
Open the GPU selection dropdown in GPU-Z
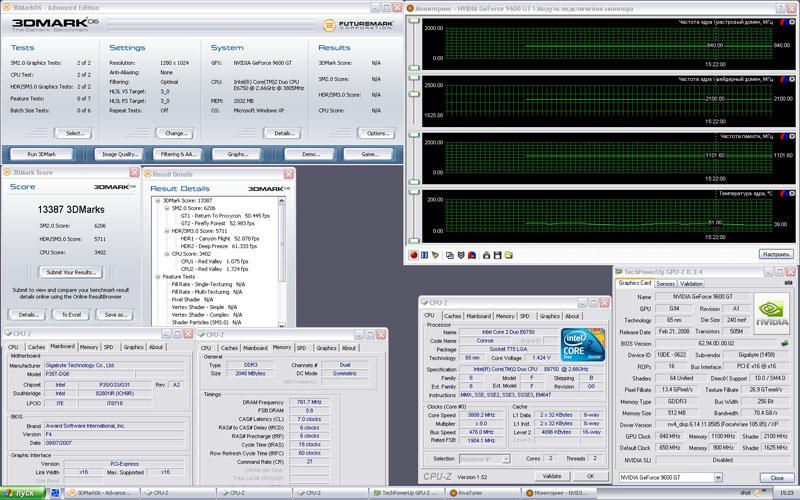pyautogui.click(x=718, y=478)
